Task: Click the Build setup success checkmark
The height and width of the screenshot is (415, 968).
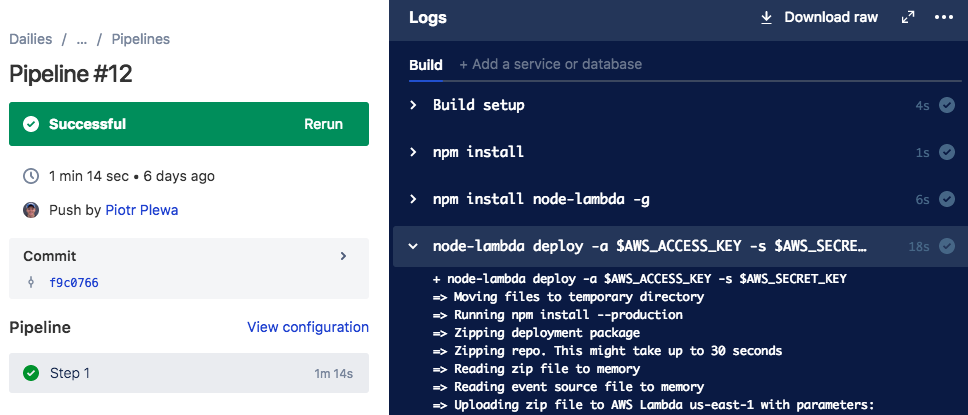Action: coord(947,106)
